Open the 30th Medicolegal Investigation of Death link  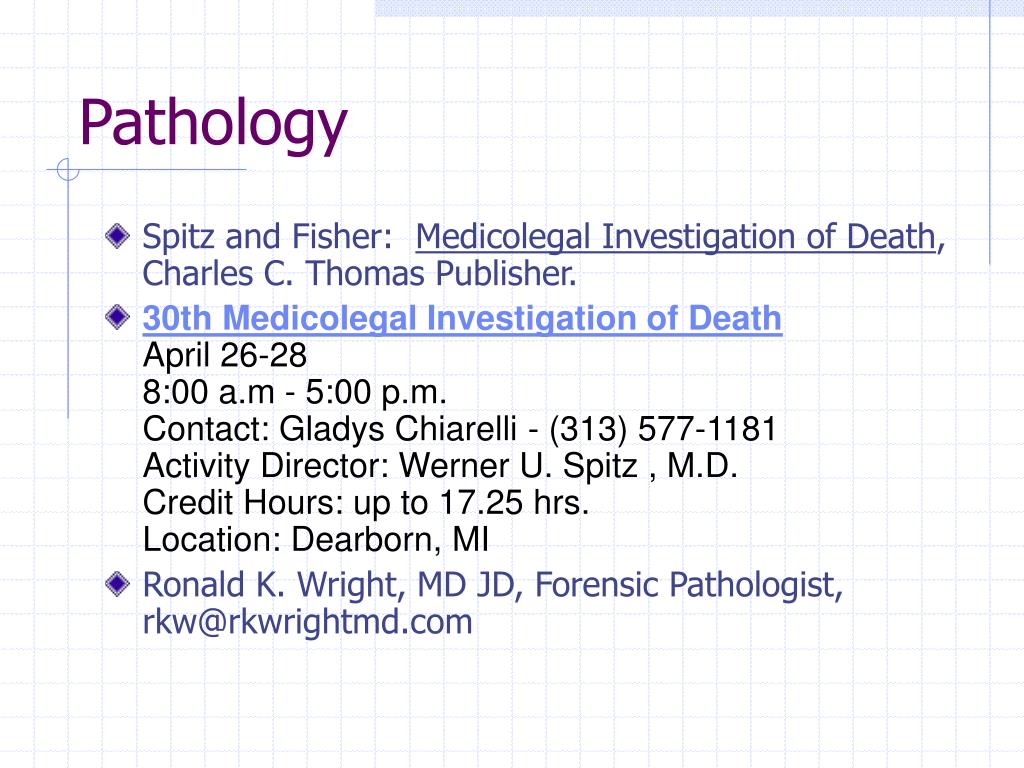click(x=462, y=319)
